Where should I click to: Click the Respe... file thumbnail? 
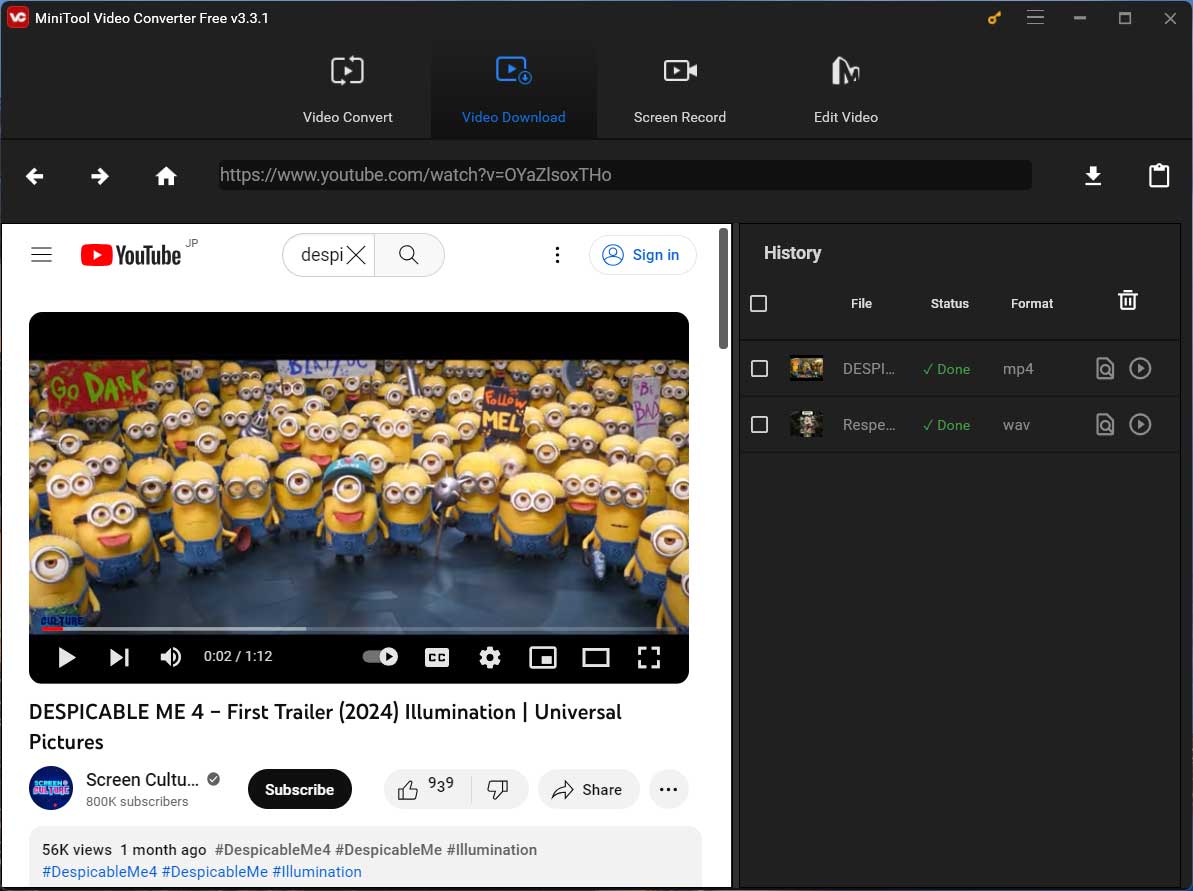(x=806, y=425)
